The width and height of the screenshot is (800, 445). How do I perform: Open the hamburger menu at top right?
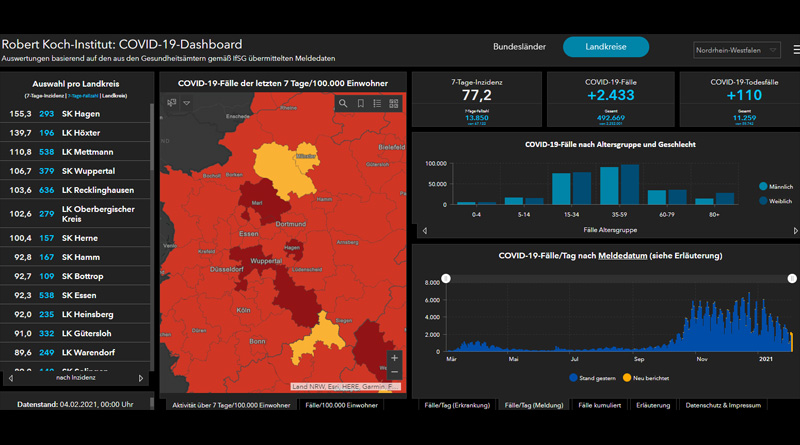click(x=796, y=50)
